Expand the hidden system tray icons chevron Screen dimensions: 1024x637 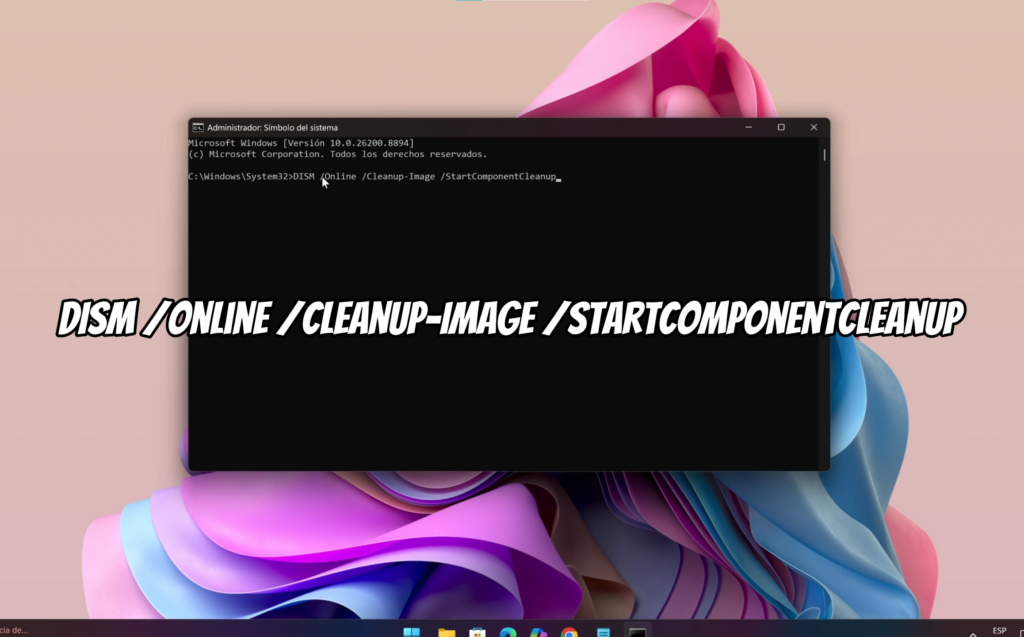tap(973, 633)
